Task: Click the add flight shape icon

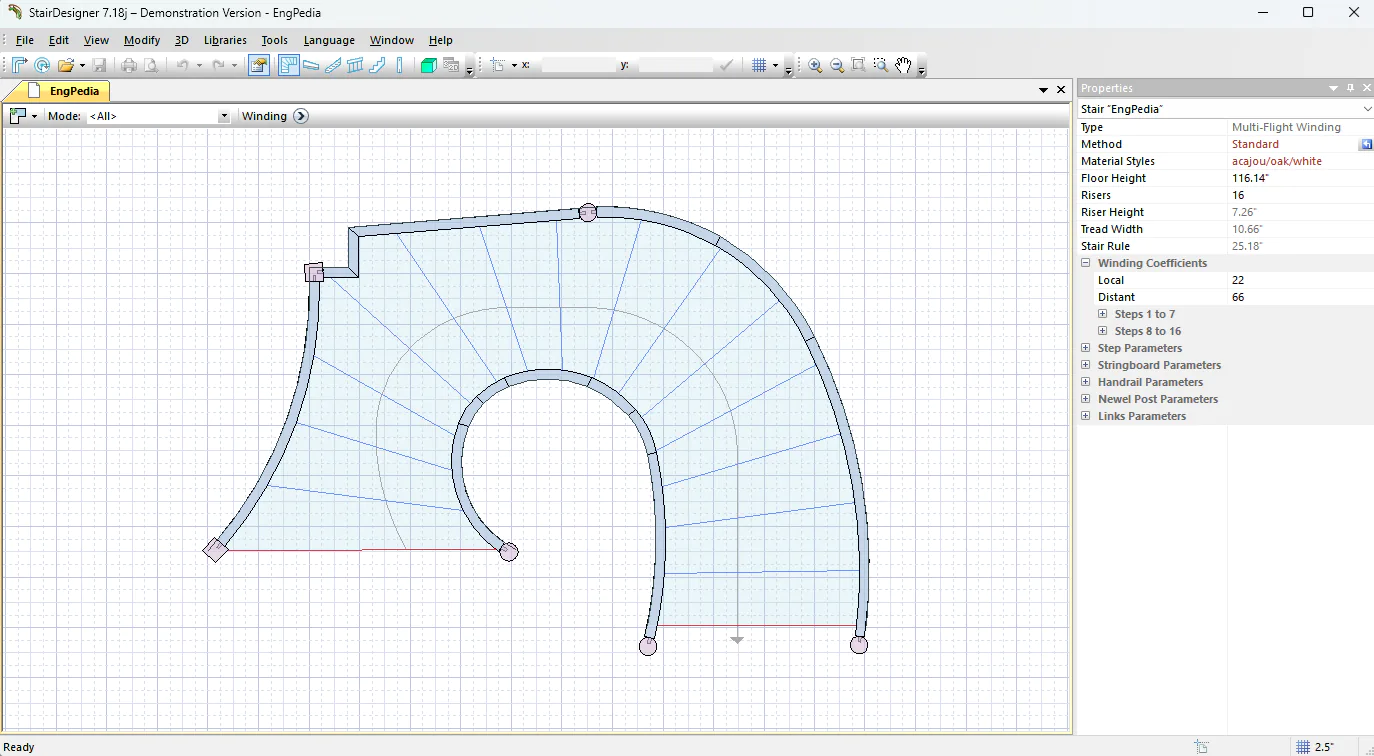Action: (x=18, y=116)
